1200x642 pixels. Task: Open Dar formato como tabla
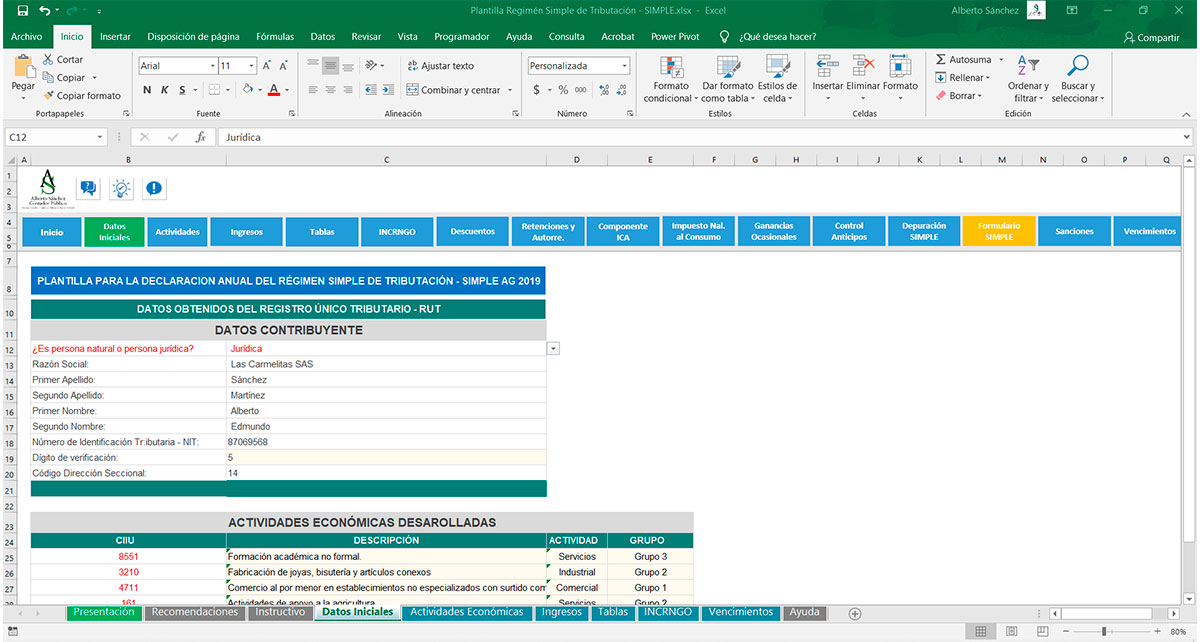[x=727, y=79]
